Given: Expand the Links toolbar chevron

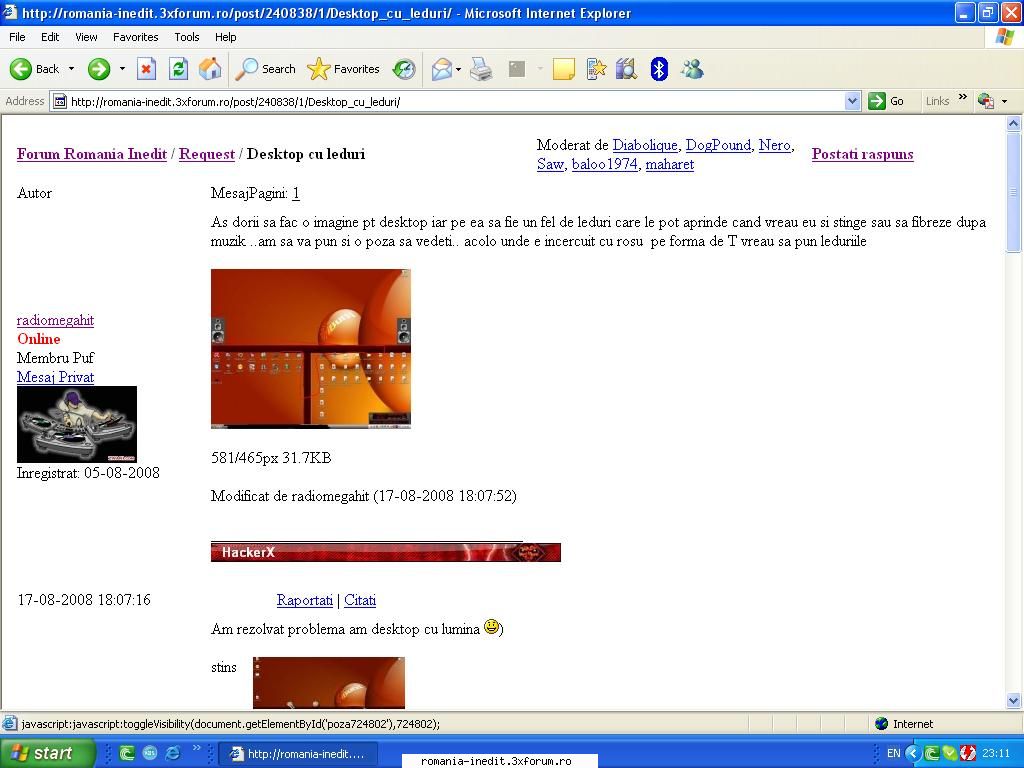Looking at the screenshot, I should (963, 98).
